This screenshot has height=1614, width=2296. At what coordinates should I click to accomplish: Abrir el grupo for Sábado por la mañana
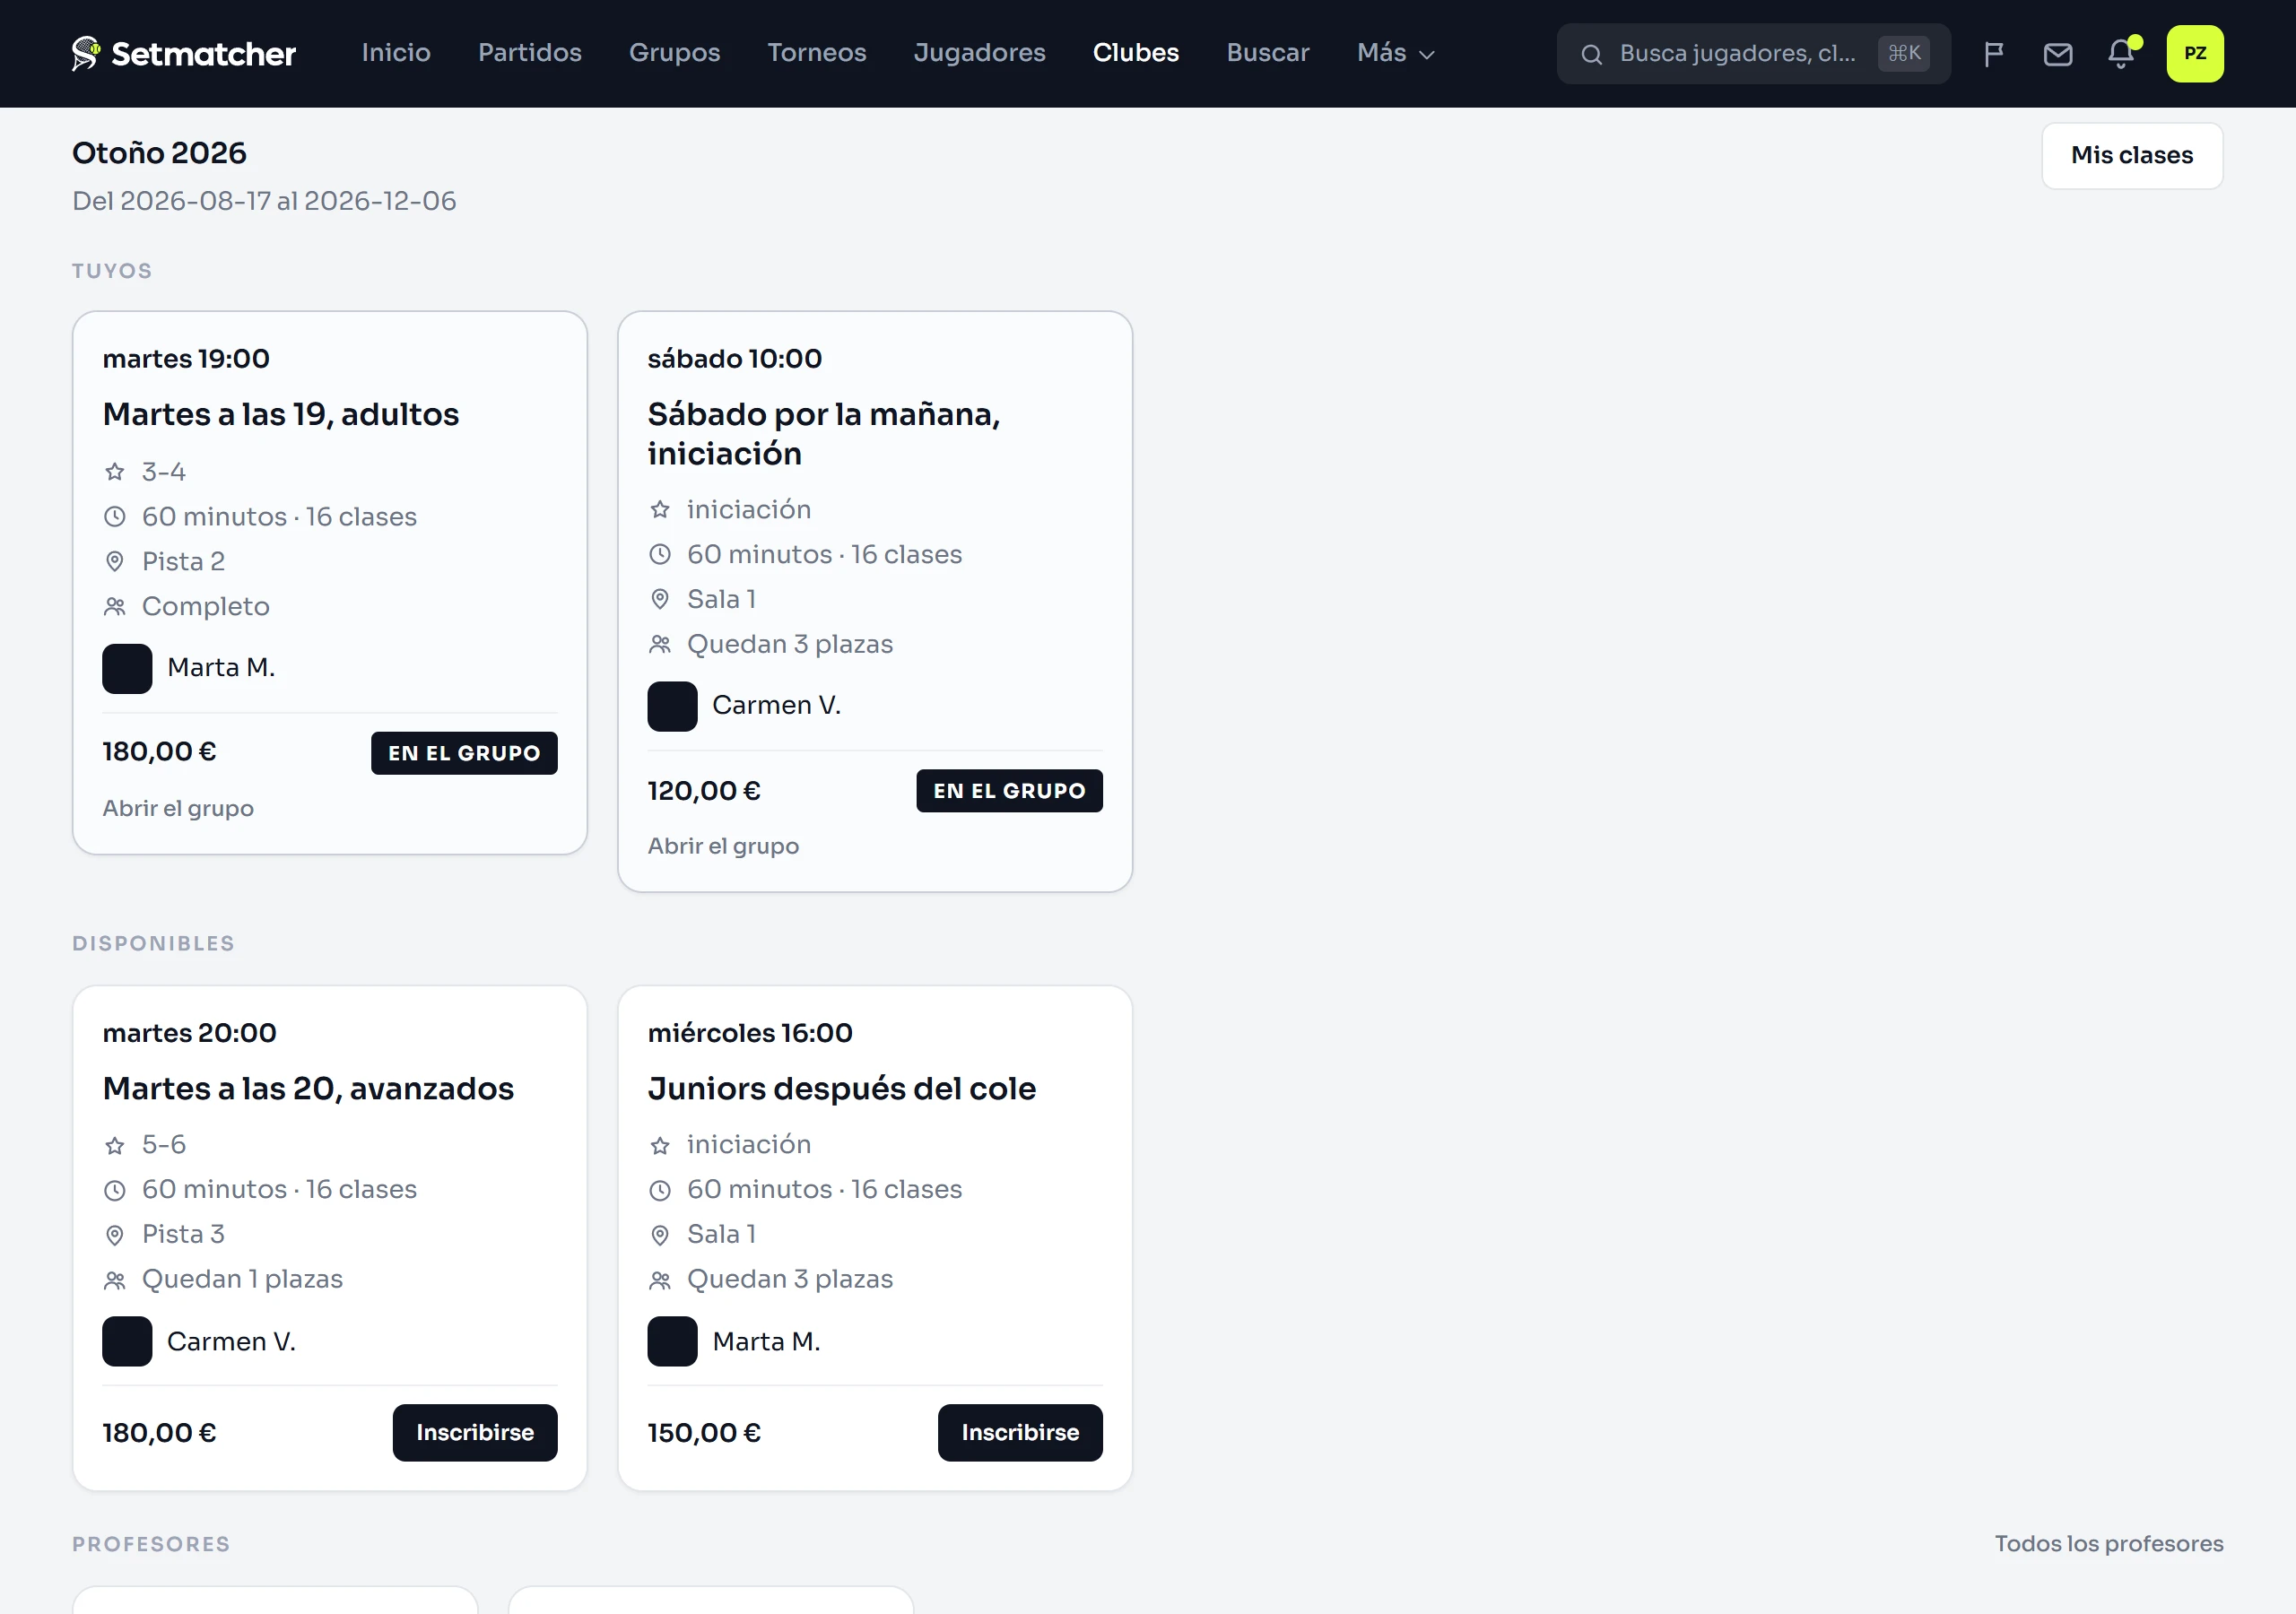(x=723, y=847)
